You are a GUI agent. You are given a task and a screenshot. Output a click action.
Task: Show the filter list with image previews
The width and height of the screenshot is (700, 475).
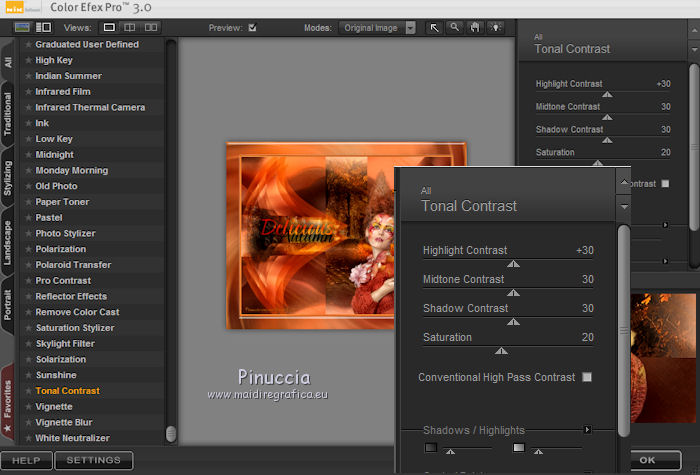(22, 27)
